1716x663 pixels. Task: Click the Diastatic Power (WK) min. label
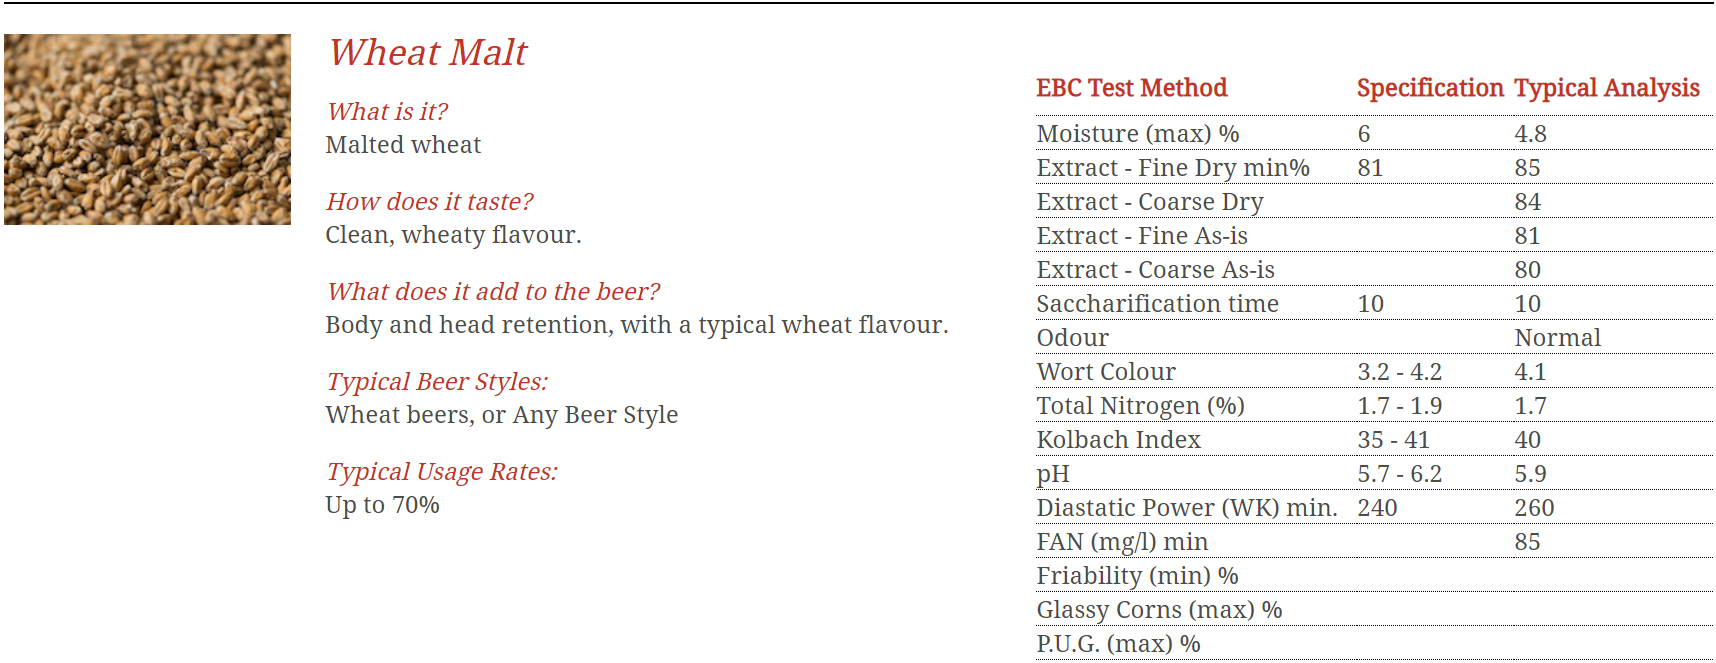coord(1187,508)
